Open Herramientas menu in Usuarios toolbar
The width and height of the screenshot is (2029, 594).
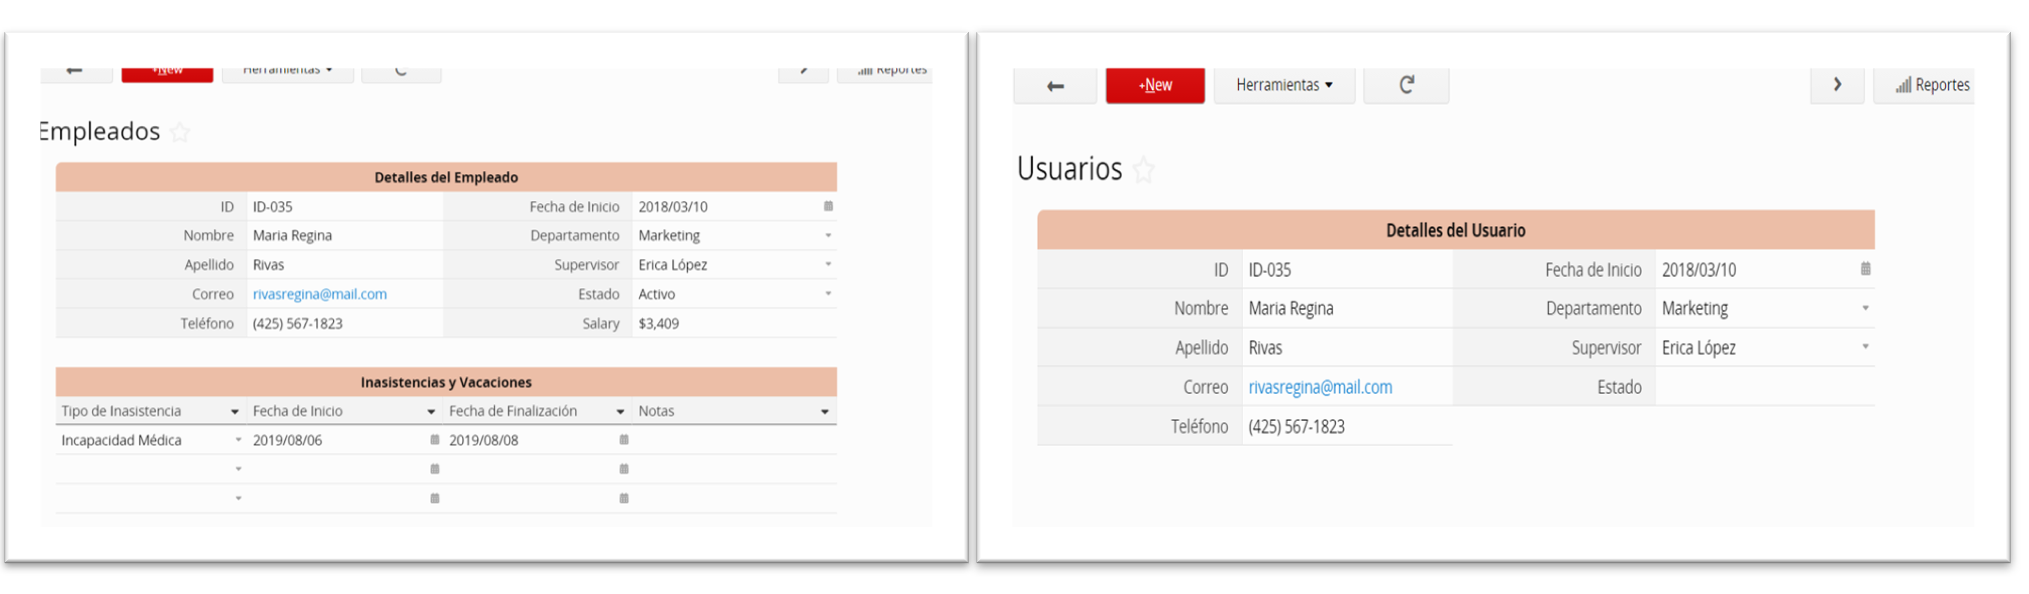pyautogui.click(x=1284, y=85)
